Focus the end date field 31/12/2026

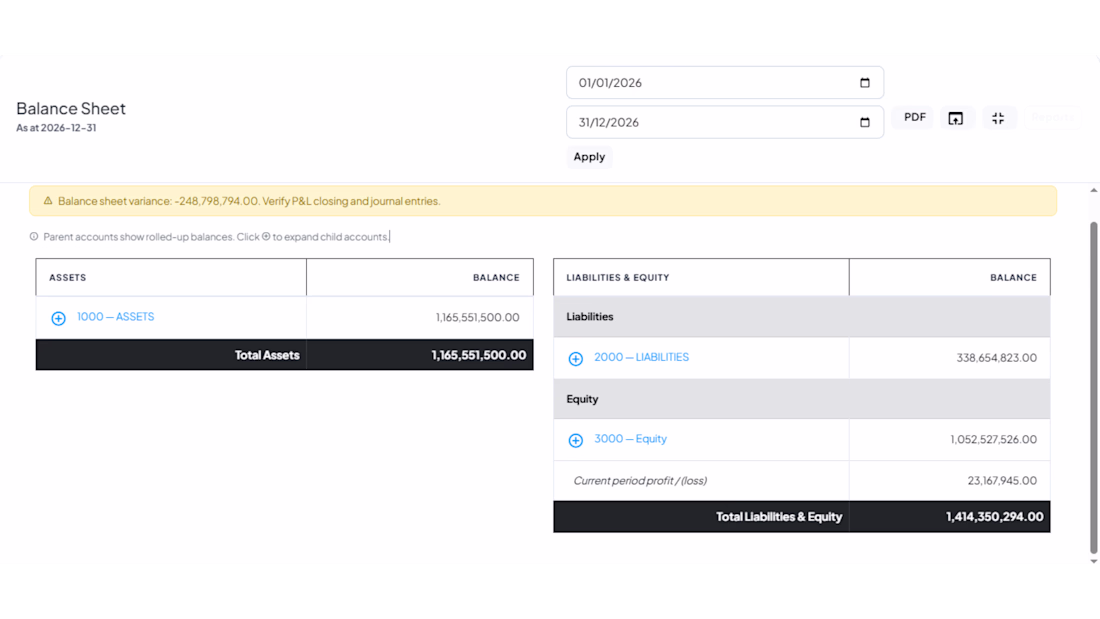click(725, 122)
